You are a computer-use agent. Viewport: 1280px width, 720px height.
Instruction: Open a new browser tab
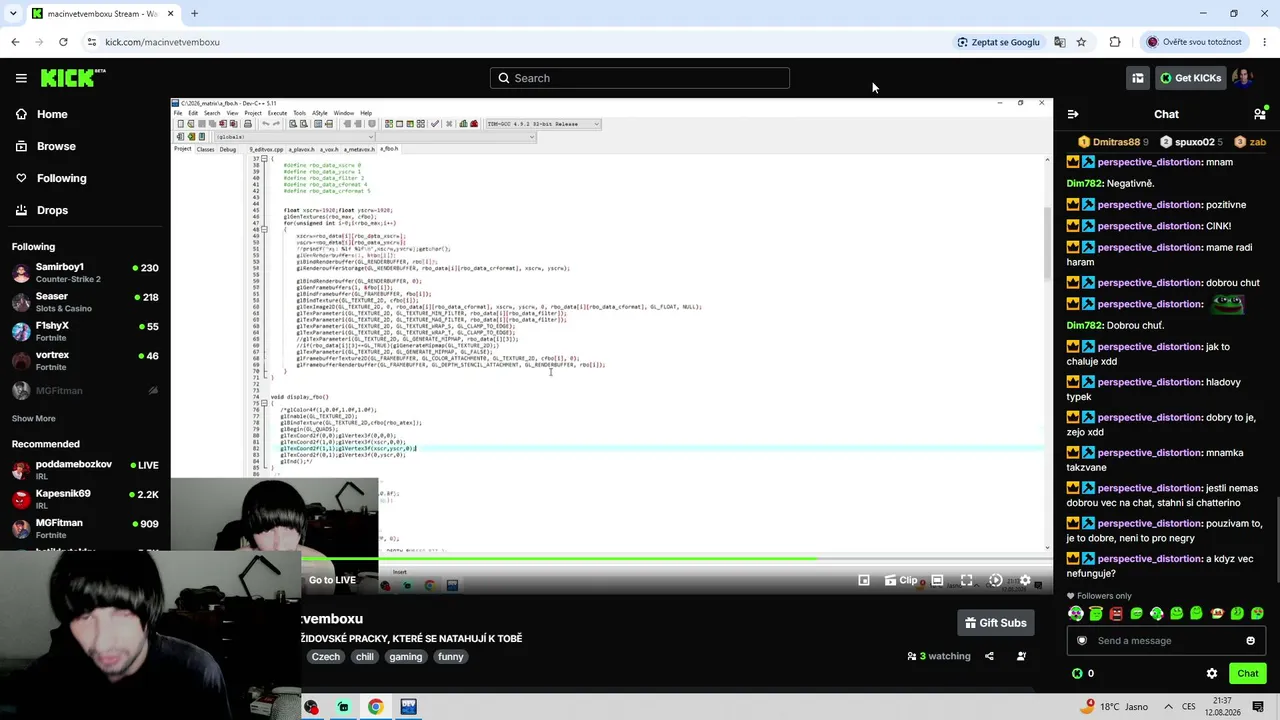pos(194,14)
